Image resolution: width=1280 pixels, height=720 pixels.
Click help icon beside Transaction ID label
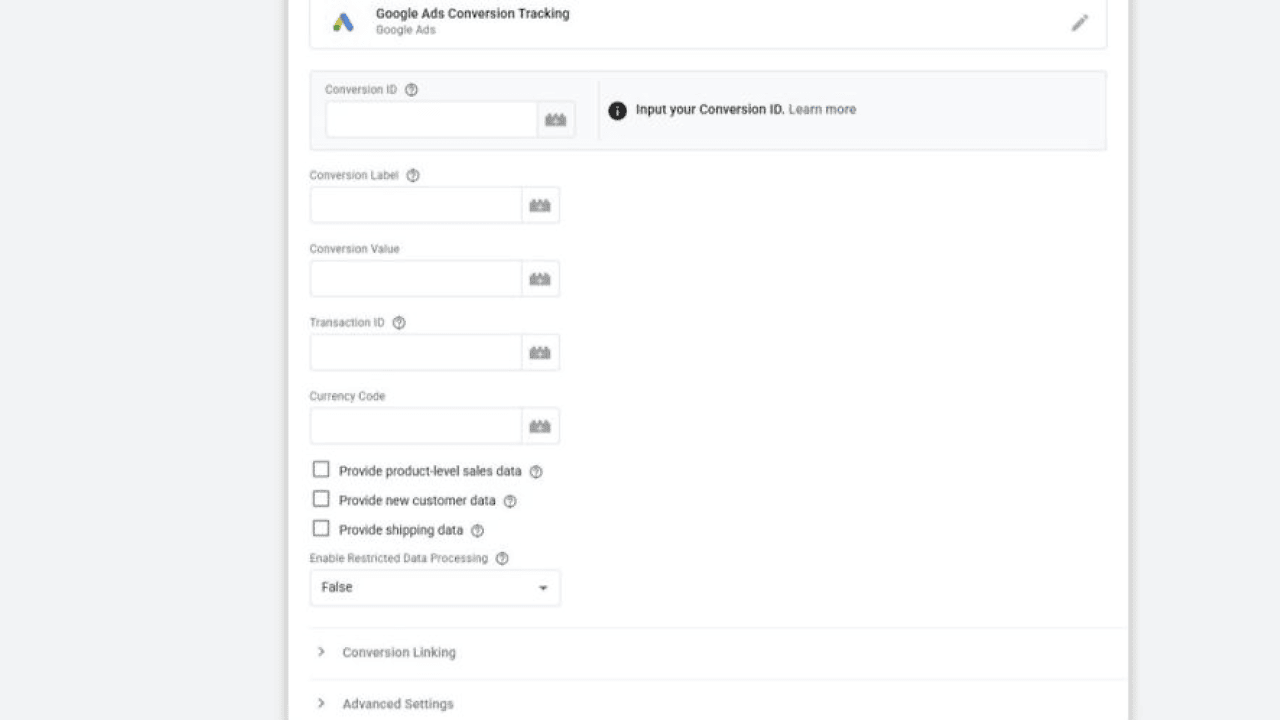tap(399, 323)
